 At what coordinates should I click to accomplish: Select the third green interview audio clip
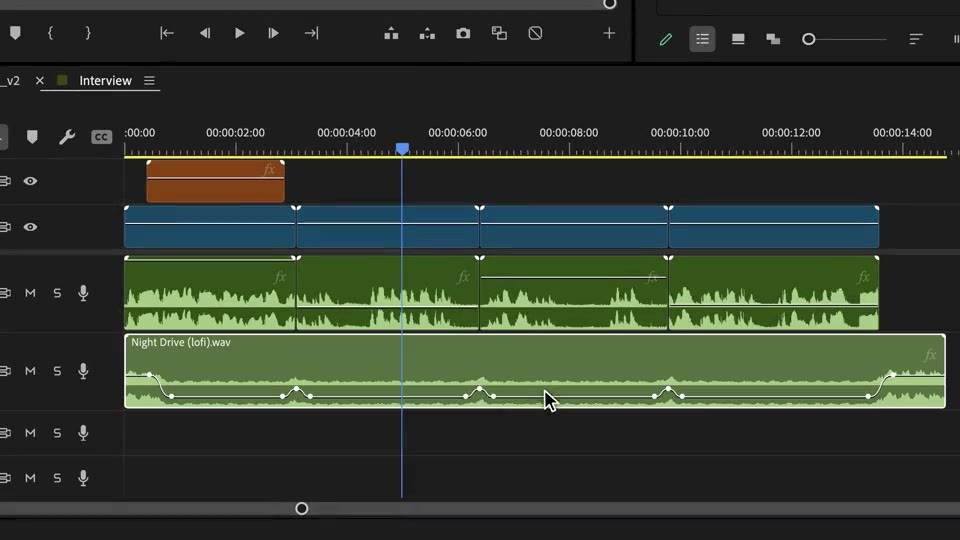574,293
